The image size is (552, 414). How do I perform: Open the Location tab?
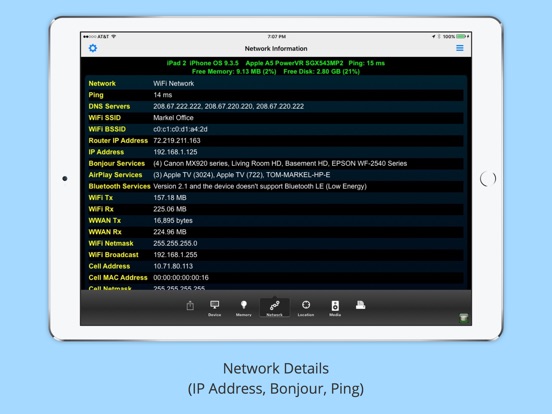click(306, 308)
